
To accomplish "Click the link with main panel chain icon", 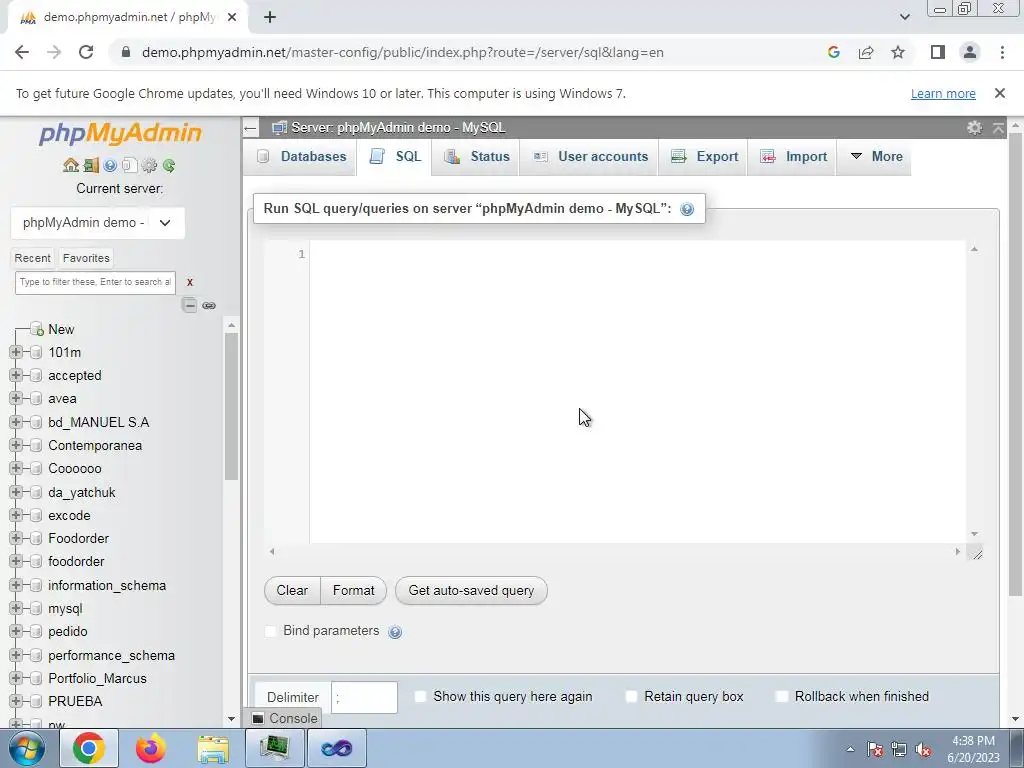I will (x=209, y=305).
